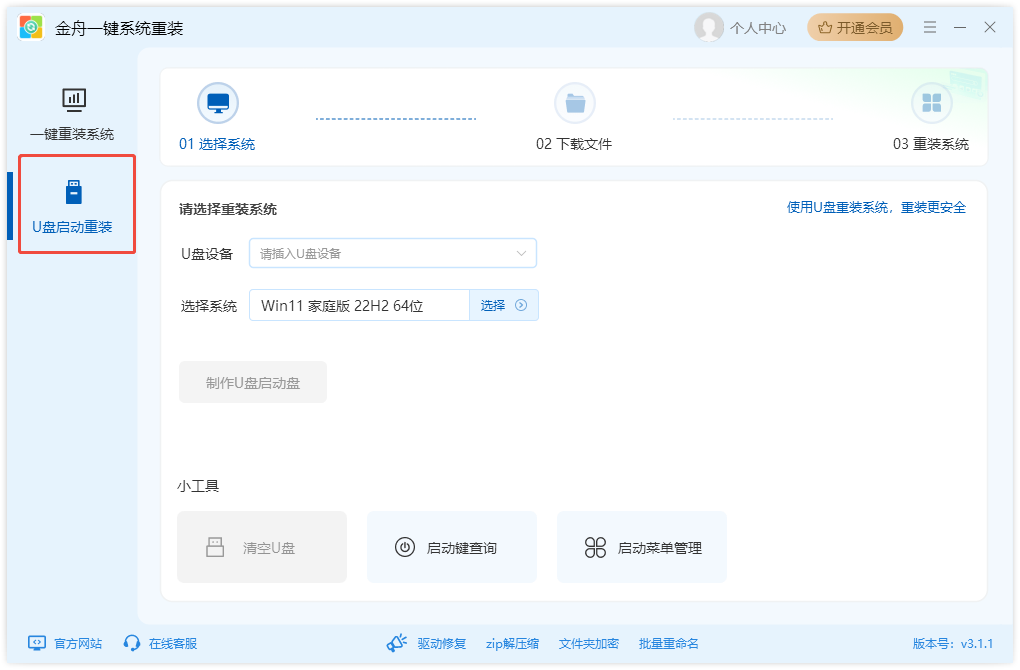Click the 请插入U盘设备 combo box field
The image size is (1020, 670).
[x=393, y=254]
